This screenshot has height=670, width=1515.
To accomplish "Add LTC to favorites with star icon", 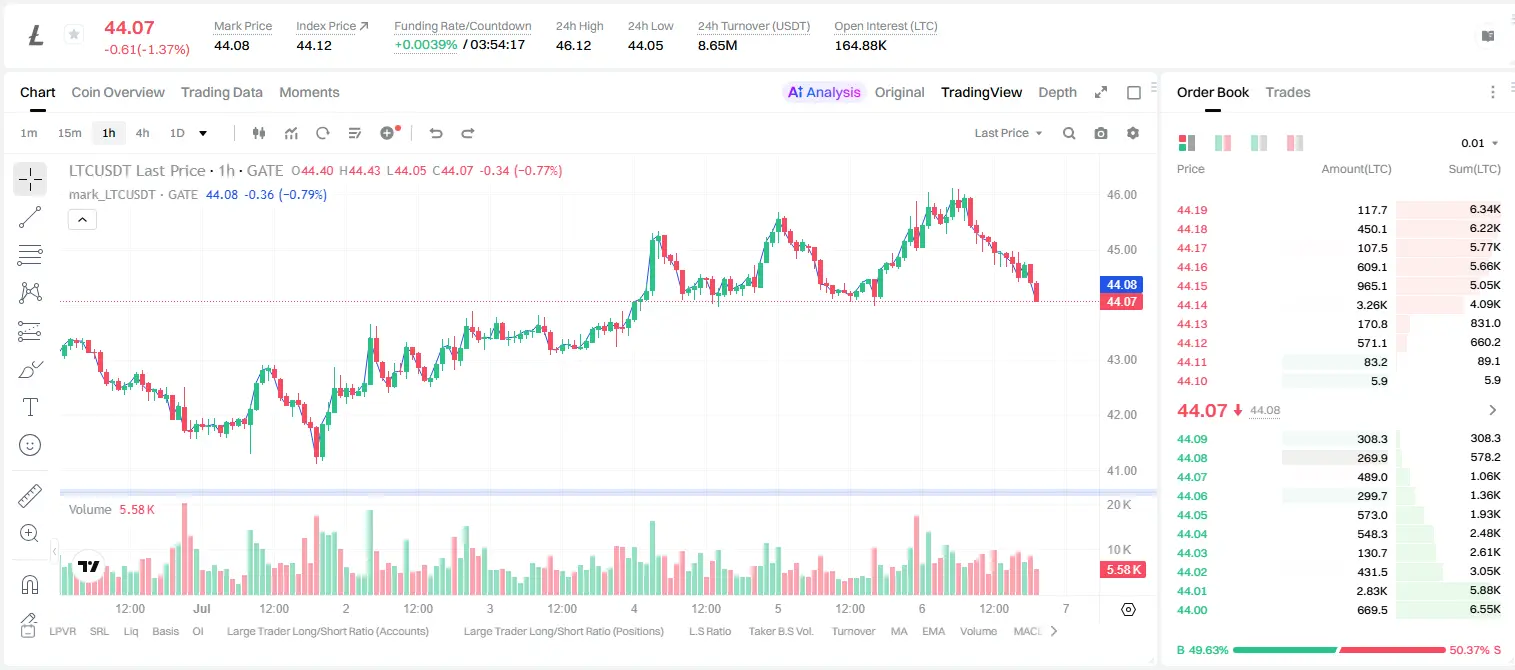I will (73, 35).
